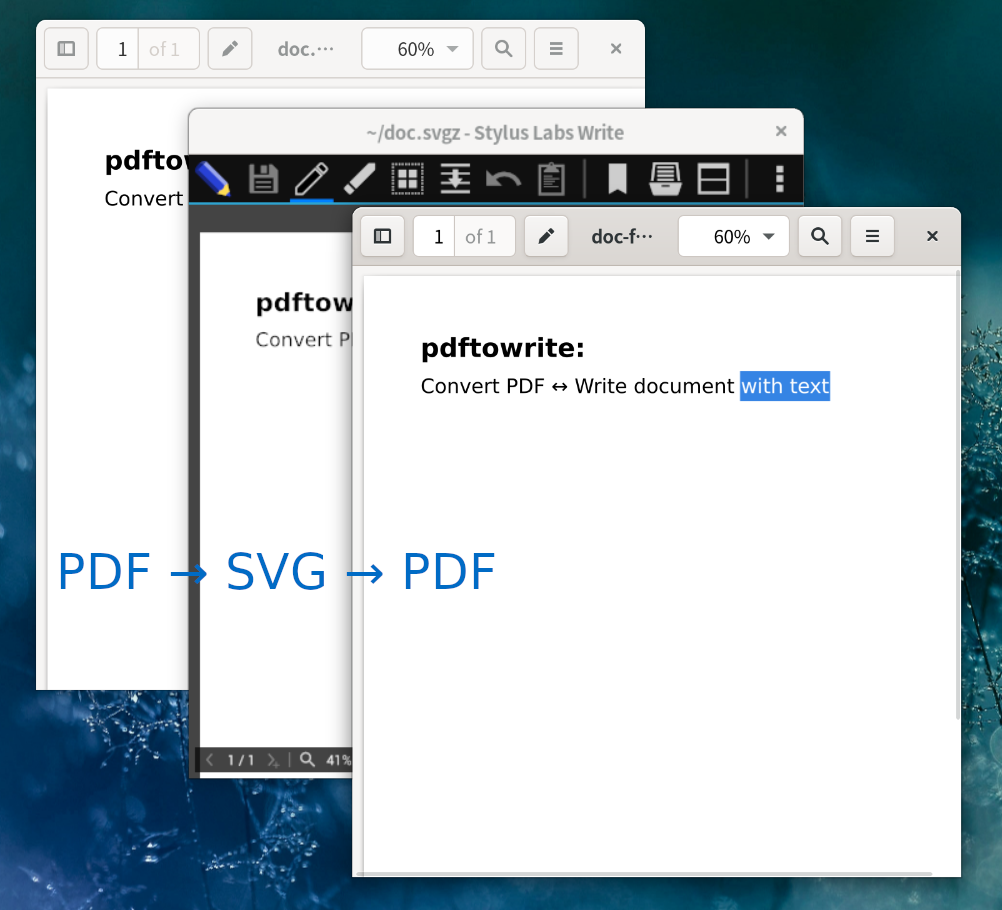Click the Bookmark icon in Write
This screenshot has width=1002, height=910.
coord(617,178)
